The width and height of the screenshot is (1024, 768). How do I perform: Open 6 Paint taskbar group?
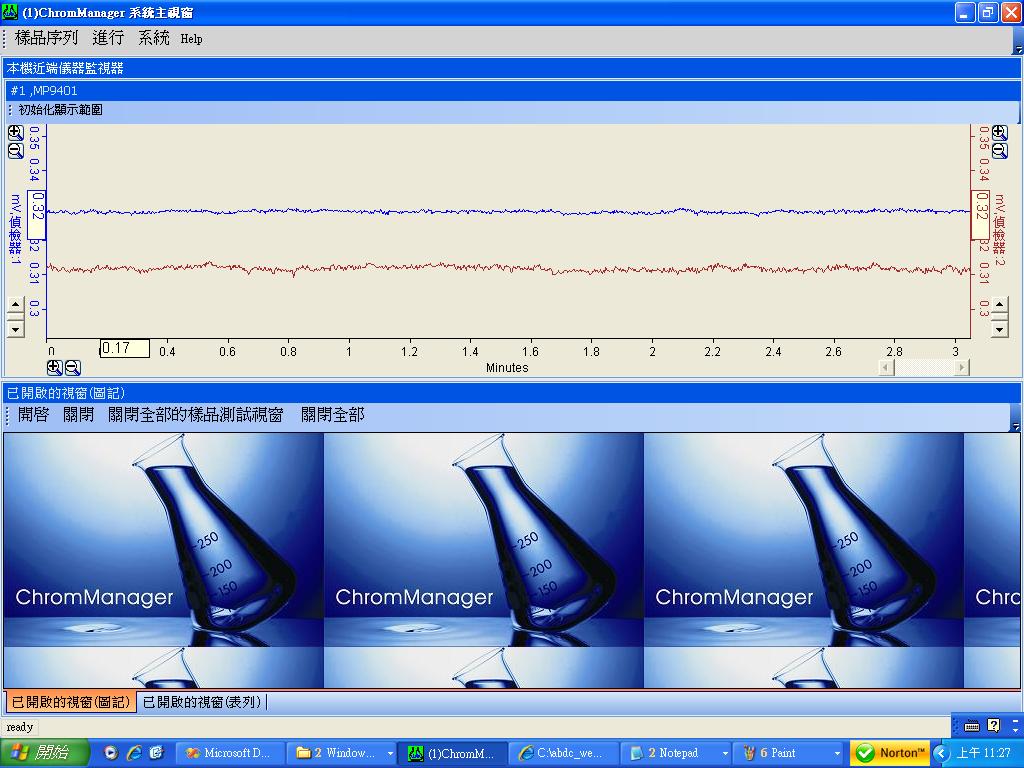pyautogui.click(x=788, y=753)
